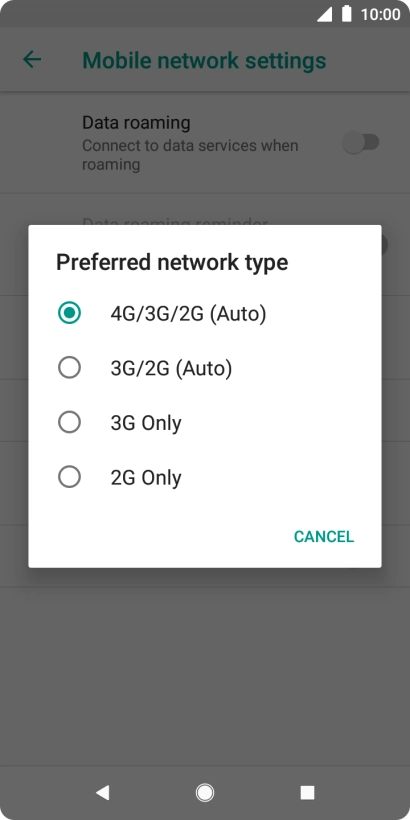Choose the 2G Only radio circle
This screenshot has width=410, height=820.
tap(69, 477)
